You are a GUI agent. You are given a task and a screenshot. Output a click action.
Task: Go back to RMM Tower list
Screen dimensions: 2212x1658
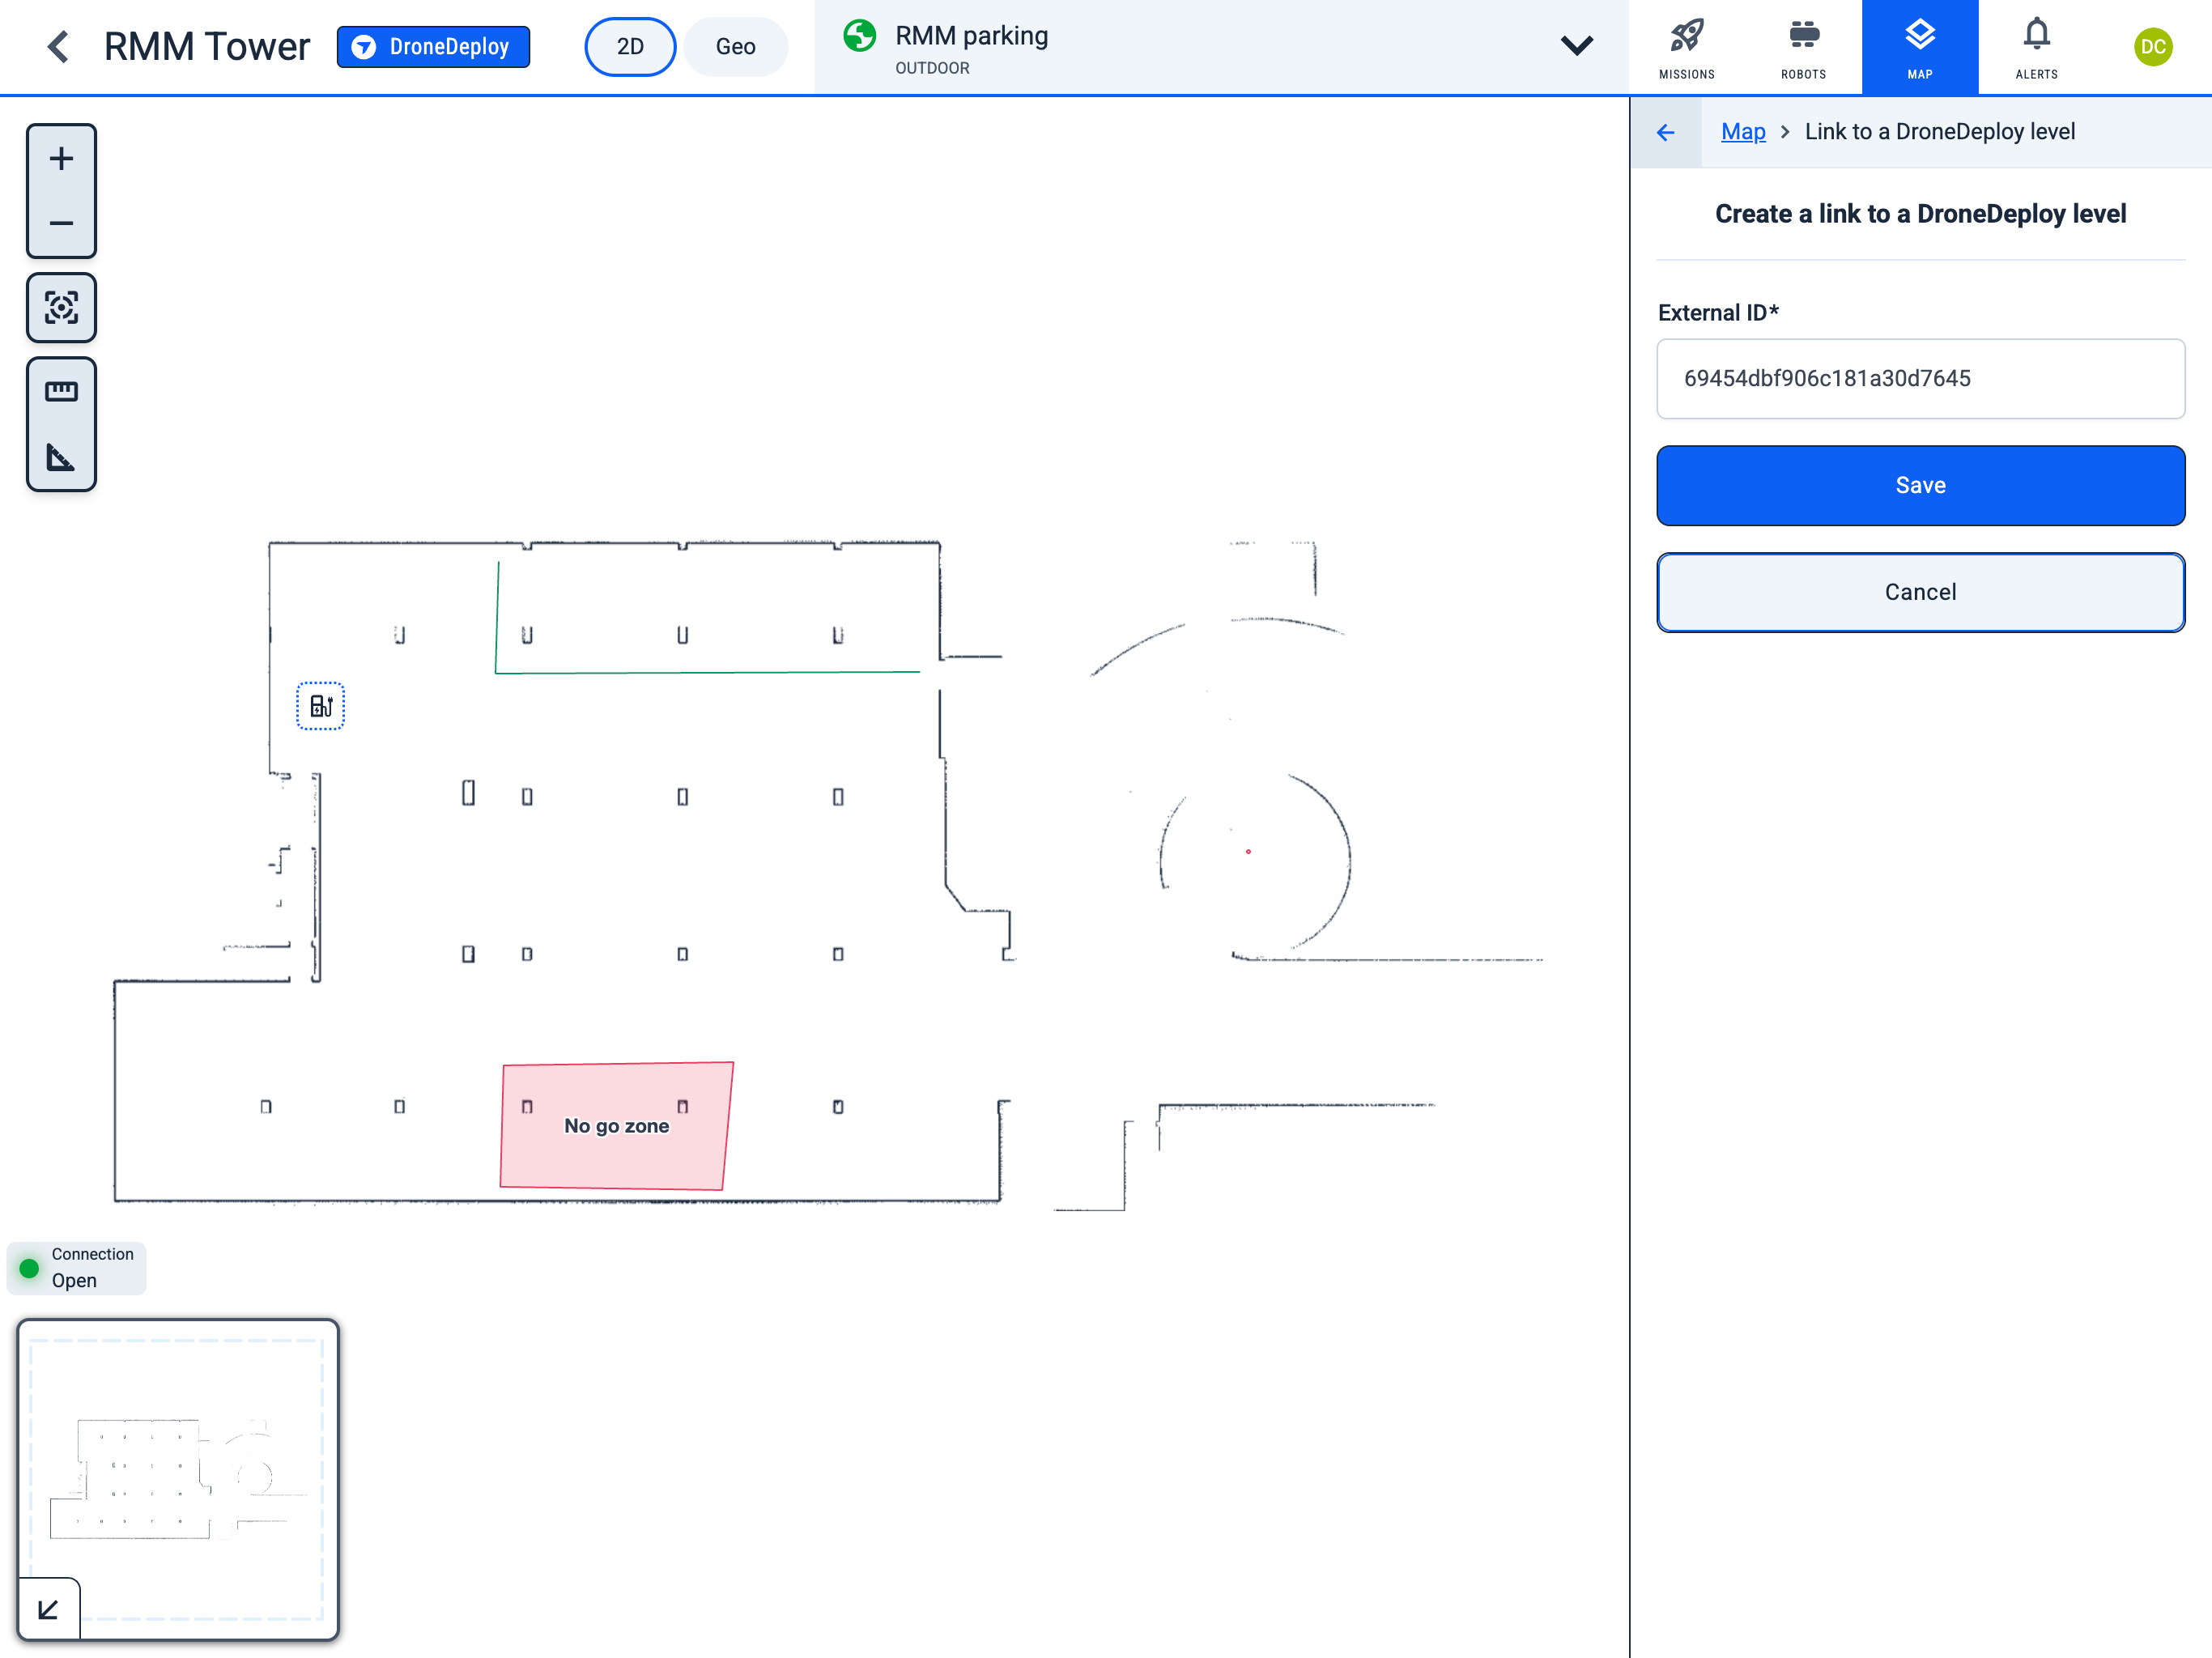tap(58, 46)
